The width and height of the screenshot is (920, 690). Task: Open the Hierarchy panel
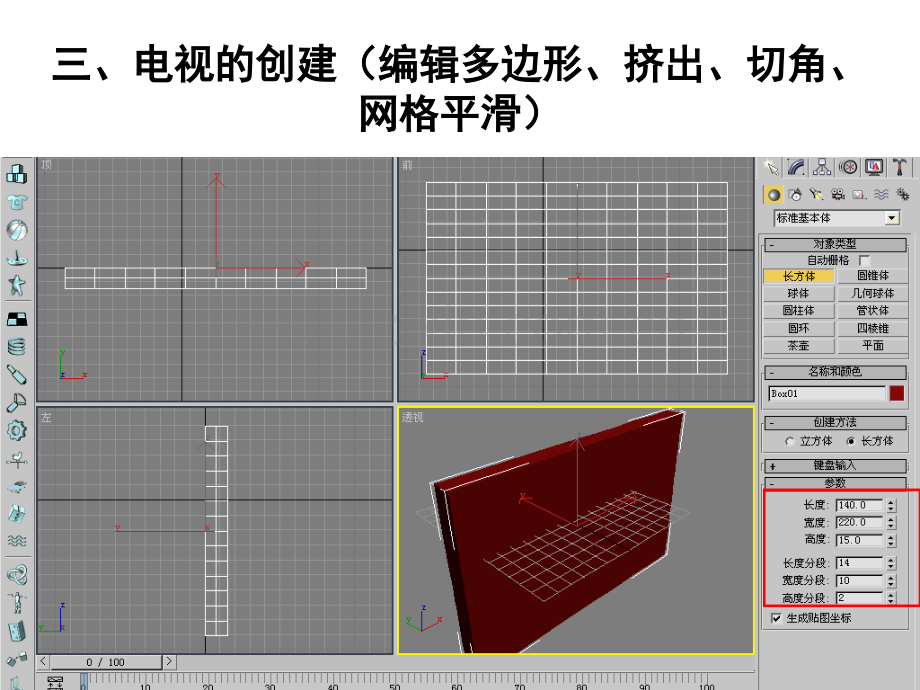click(x=821, y=167)
